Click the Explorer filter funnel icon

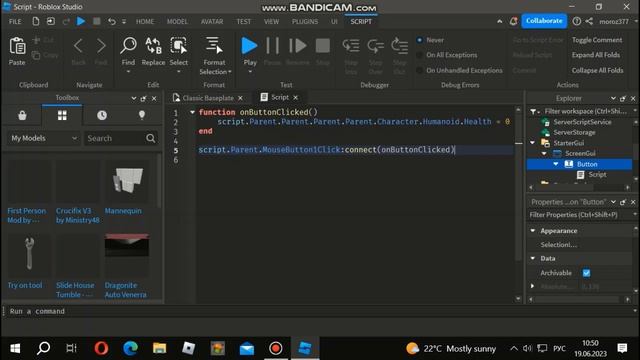point(534,111)
